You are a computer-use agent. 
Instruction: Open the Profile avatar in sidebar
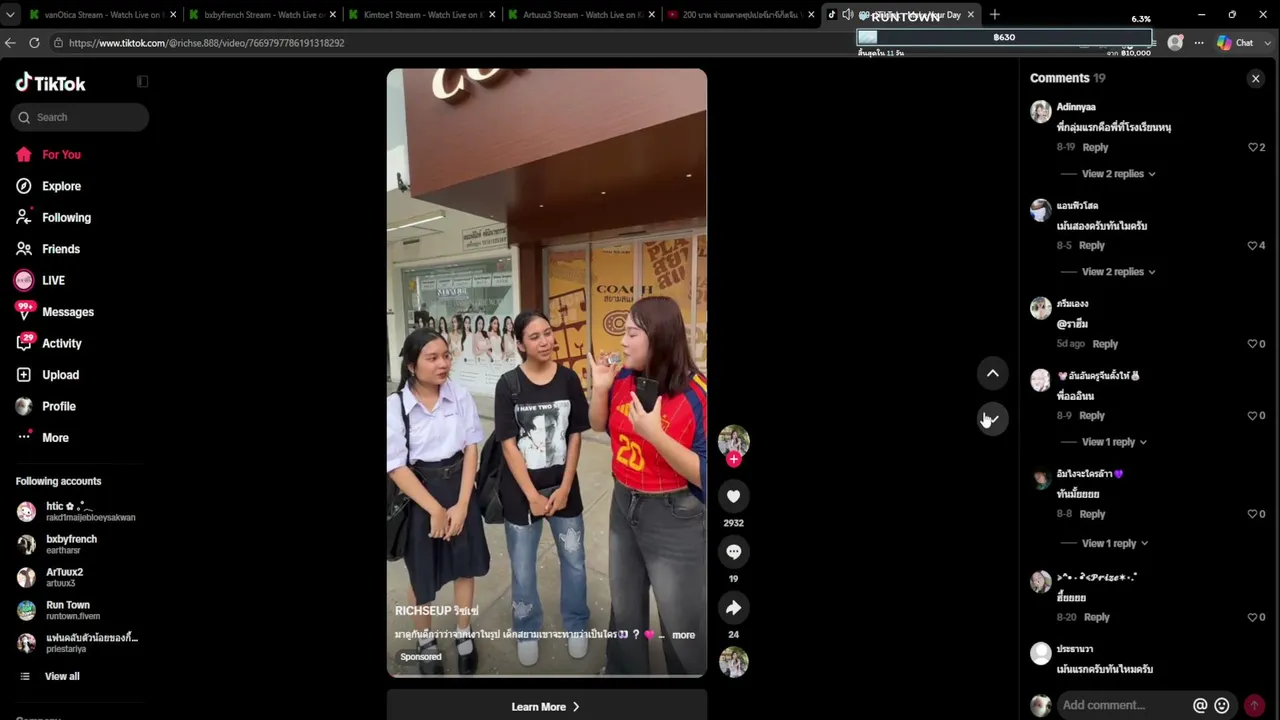coord(24,406)
